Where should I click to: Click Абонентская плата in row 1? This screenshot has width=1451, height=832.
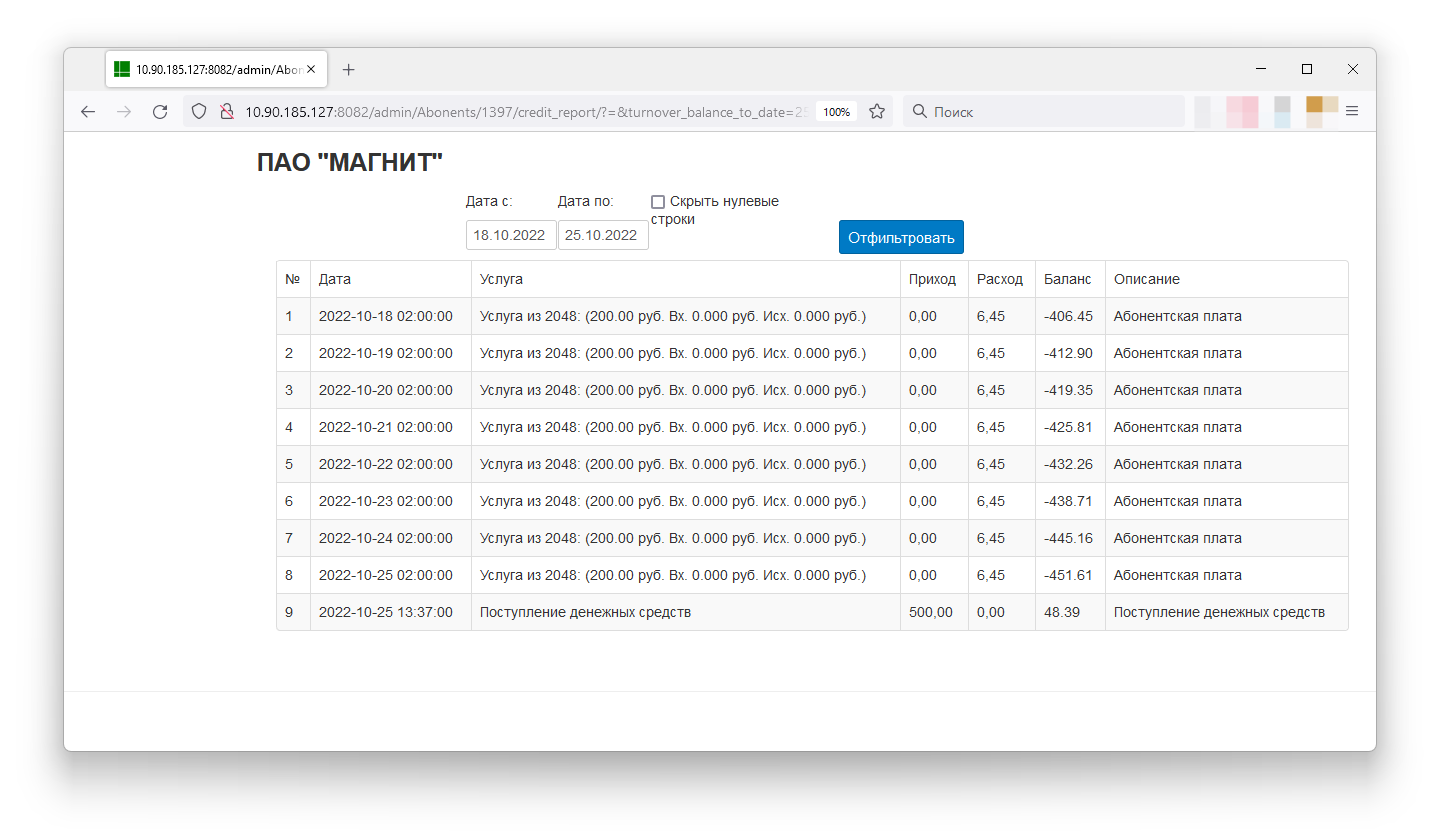pos(1178,316)
